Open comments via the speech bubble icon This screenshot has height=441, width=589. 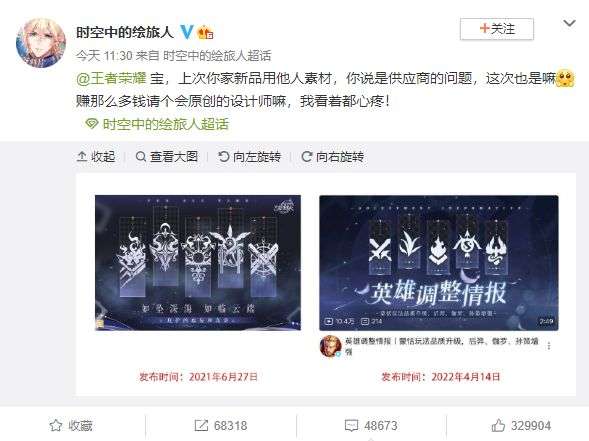pos(352,426)
